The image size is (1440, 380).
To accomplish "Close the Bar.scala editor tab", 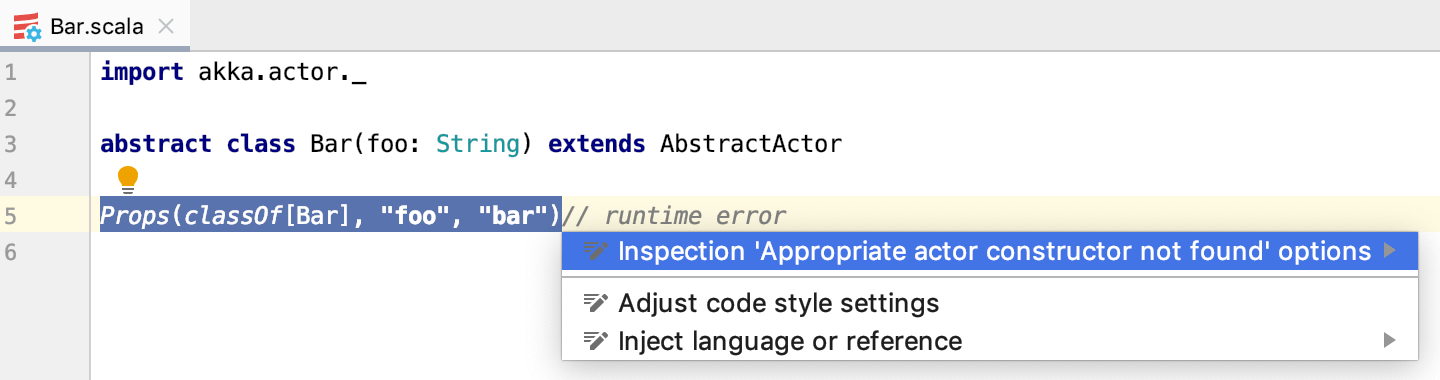I will coord(168,27).
